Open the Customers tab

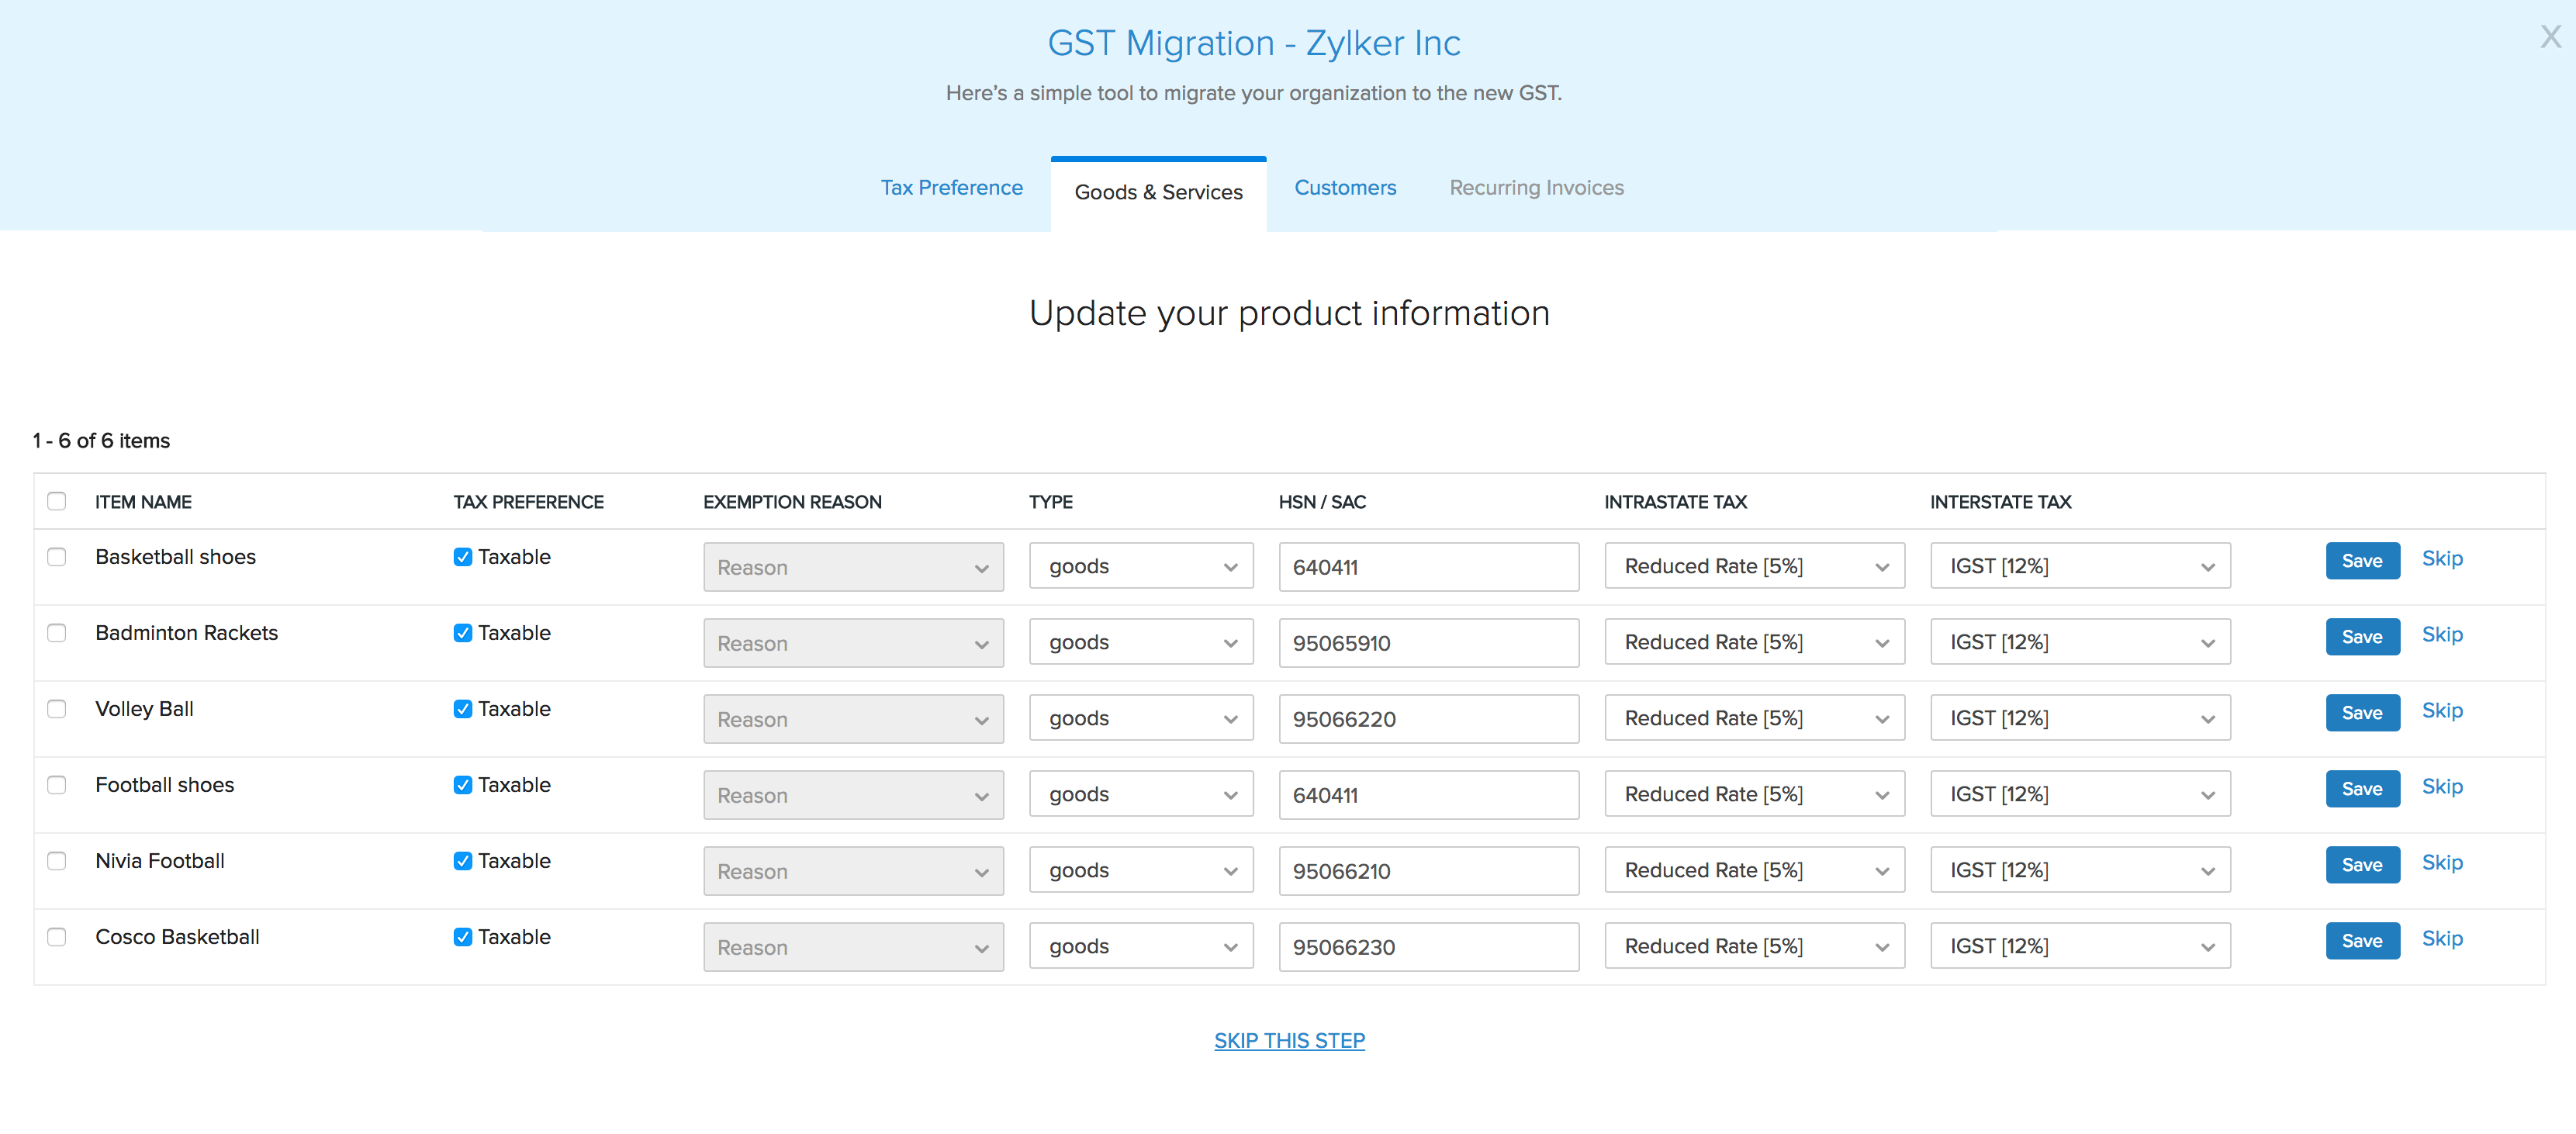coord(1344,188)
